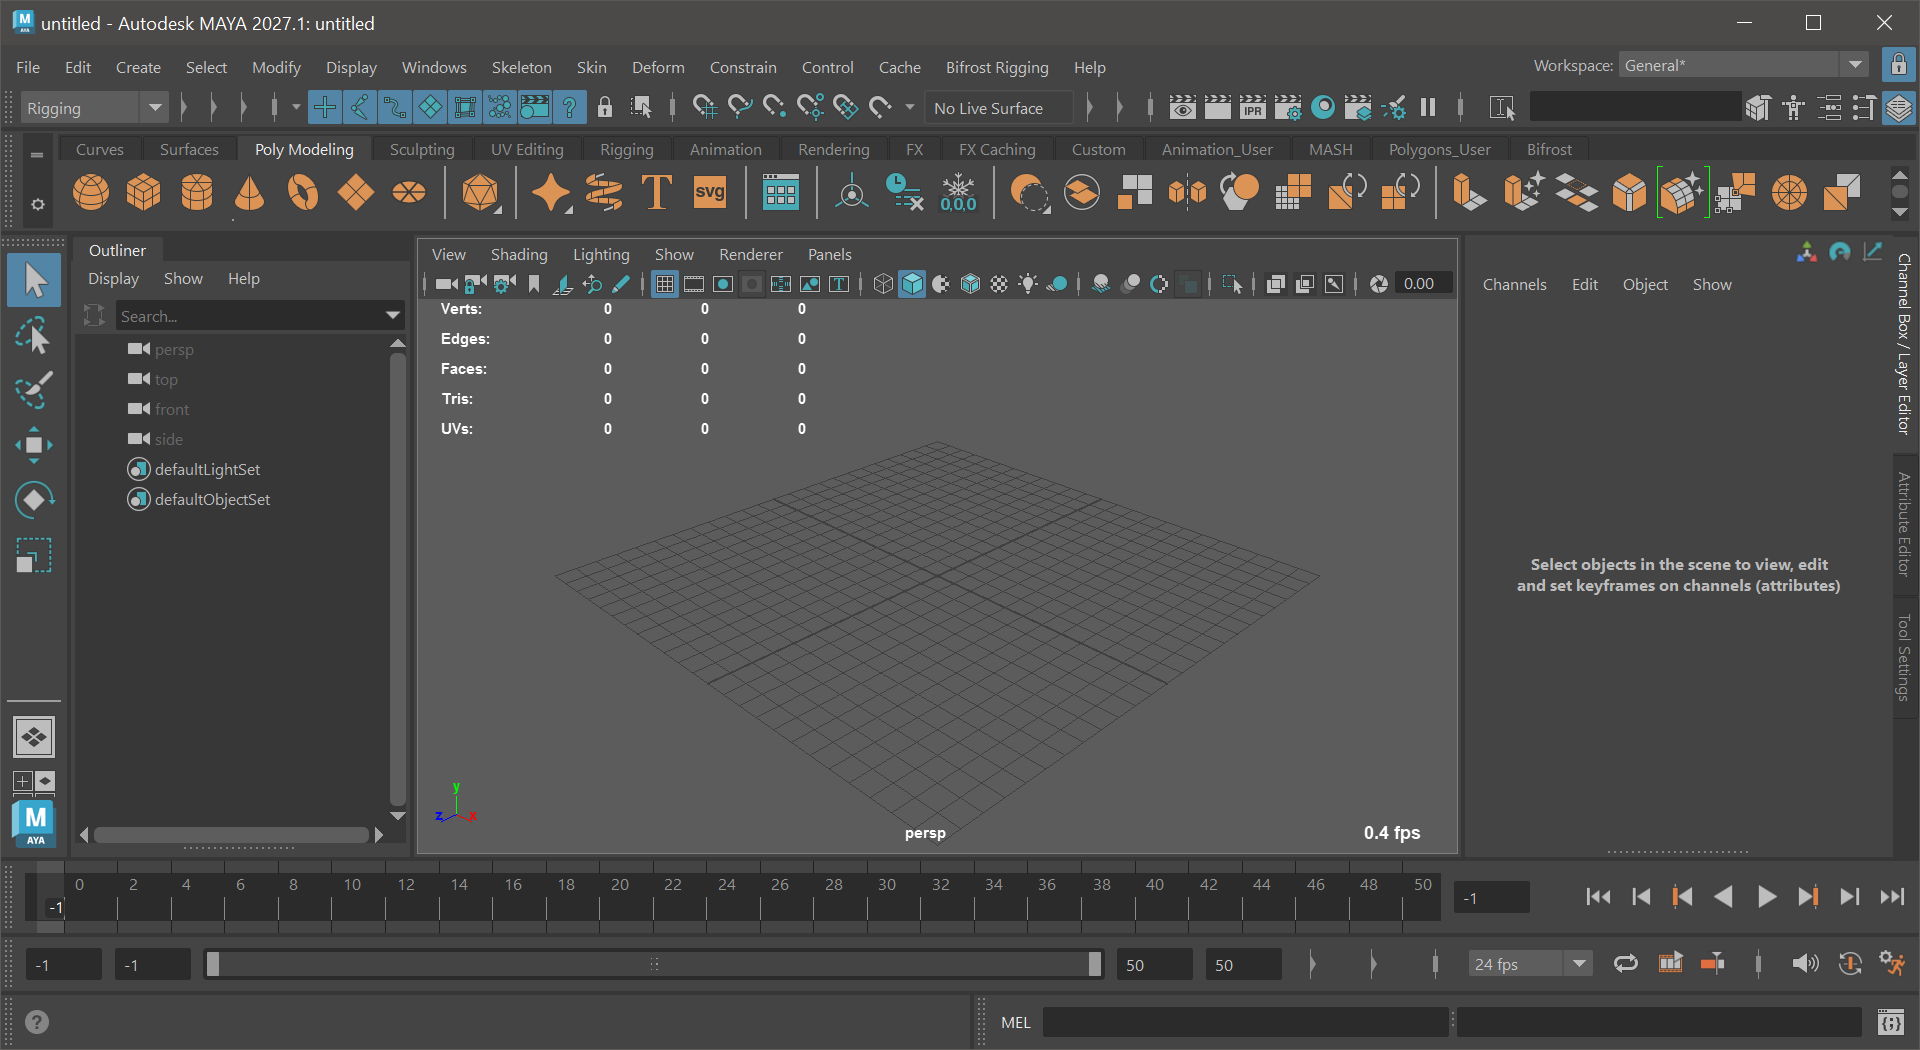The width and height of the screenshot is (1920, 1050).
Task: Create a polygon torus from shelf
Action: (x=303, y=192)
